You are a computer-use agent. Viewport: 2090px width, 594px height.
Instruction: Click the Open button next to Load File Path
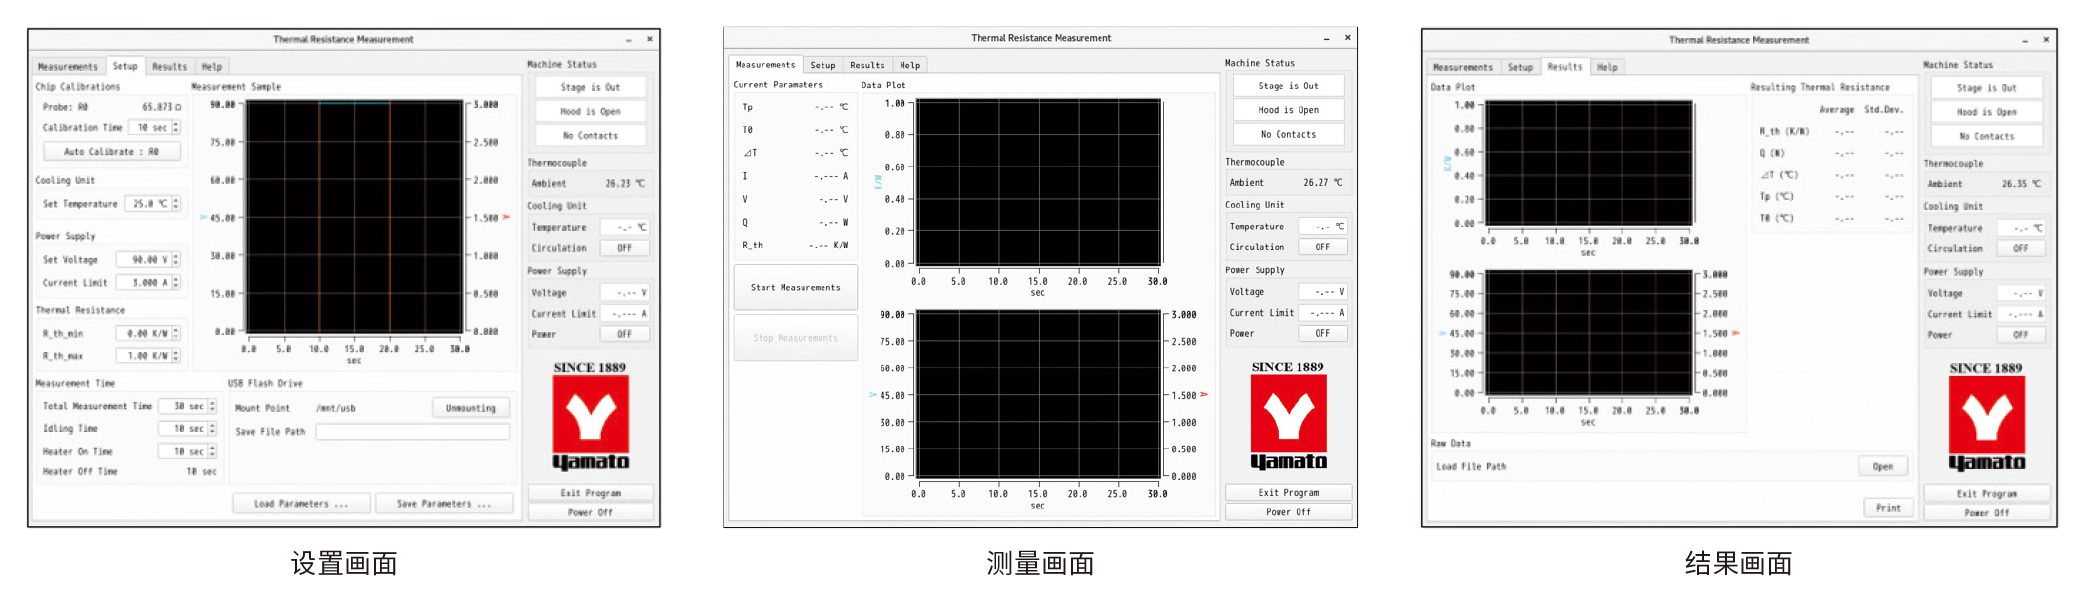tap(1883, 467)
